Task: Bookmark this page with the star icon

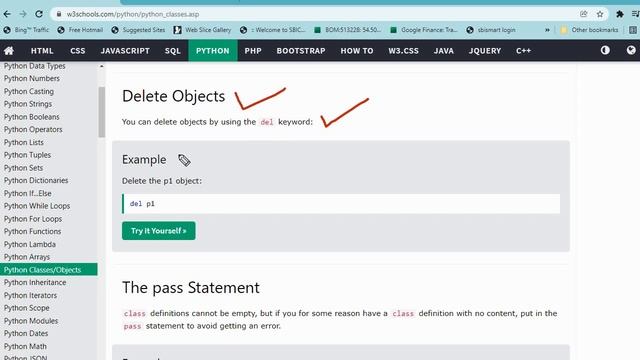Action: point(600,14)
